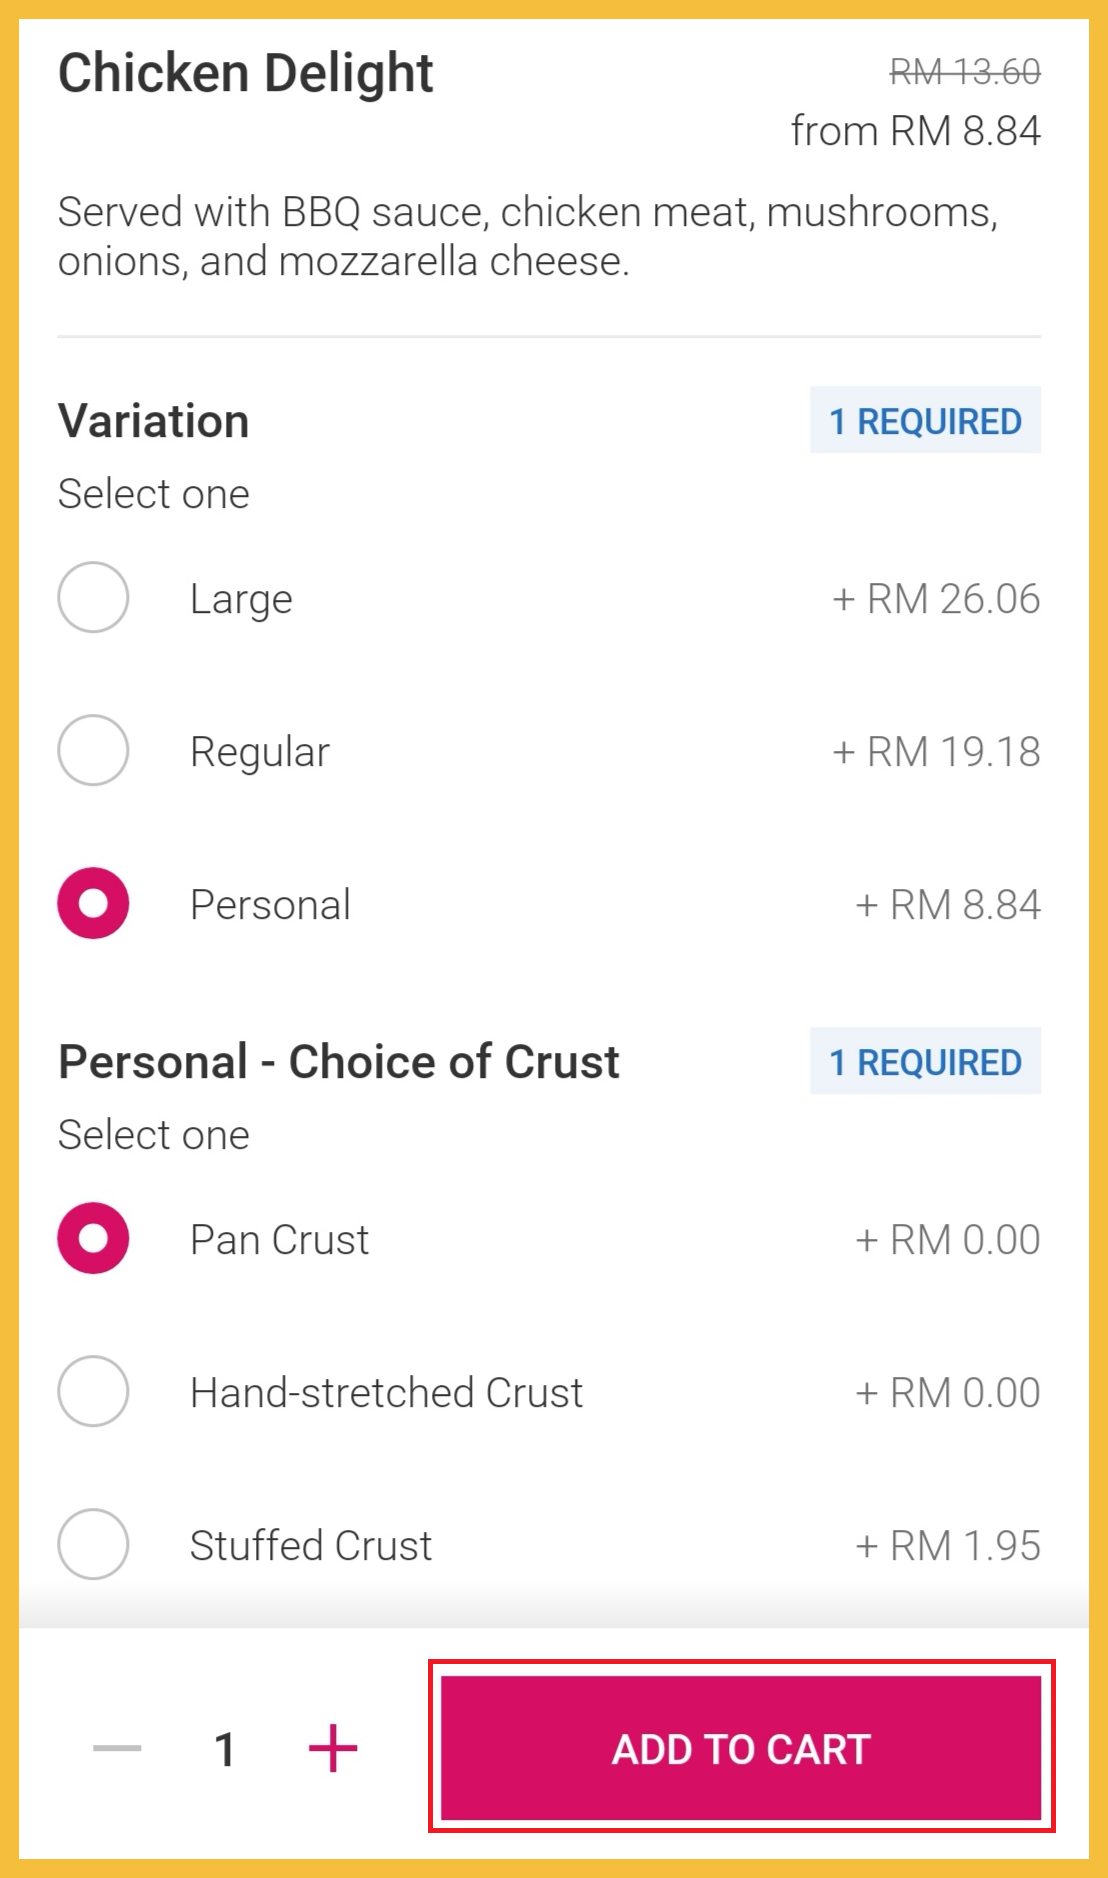This screenshot has height=1878, width=1108.
Task: Increase quantity with the plus icon
Action: point(333,1748)
